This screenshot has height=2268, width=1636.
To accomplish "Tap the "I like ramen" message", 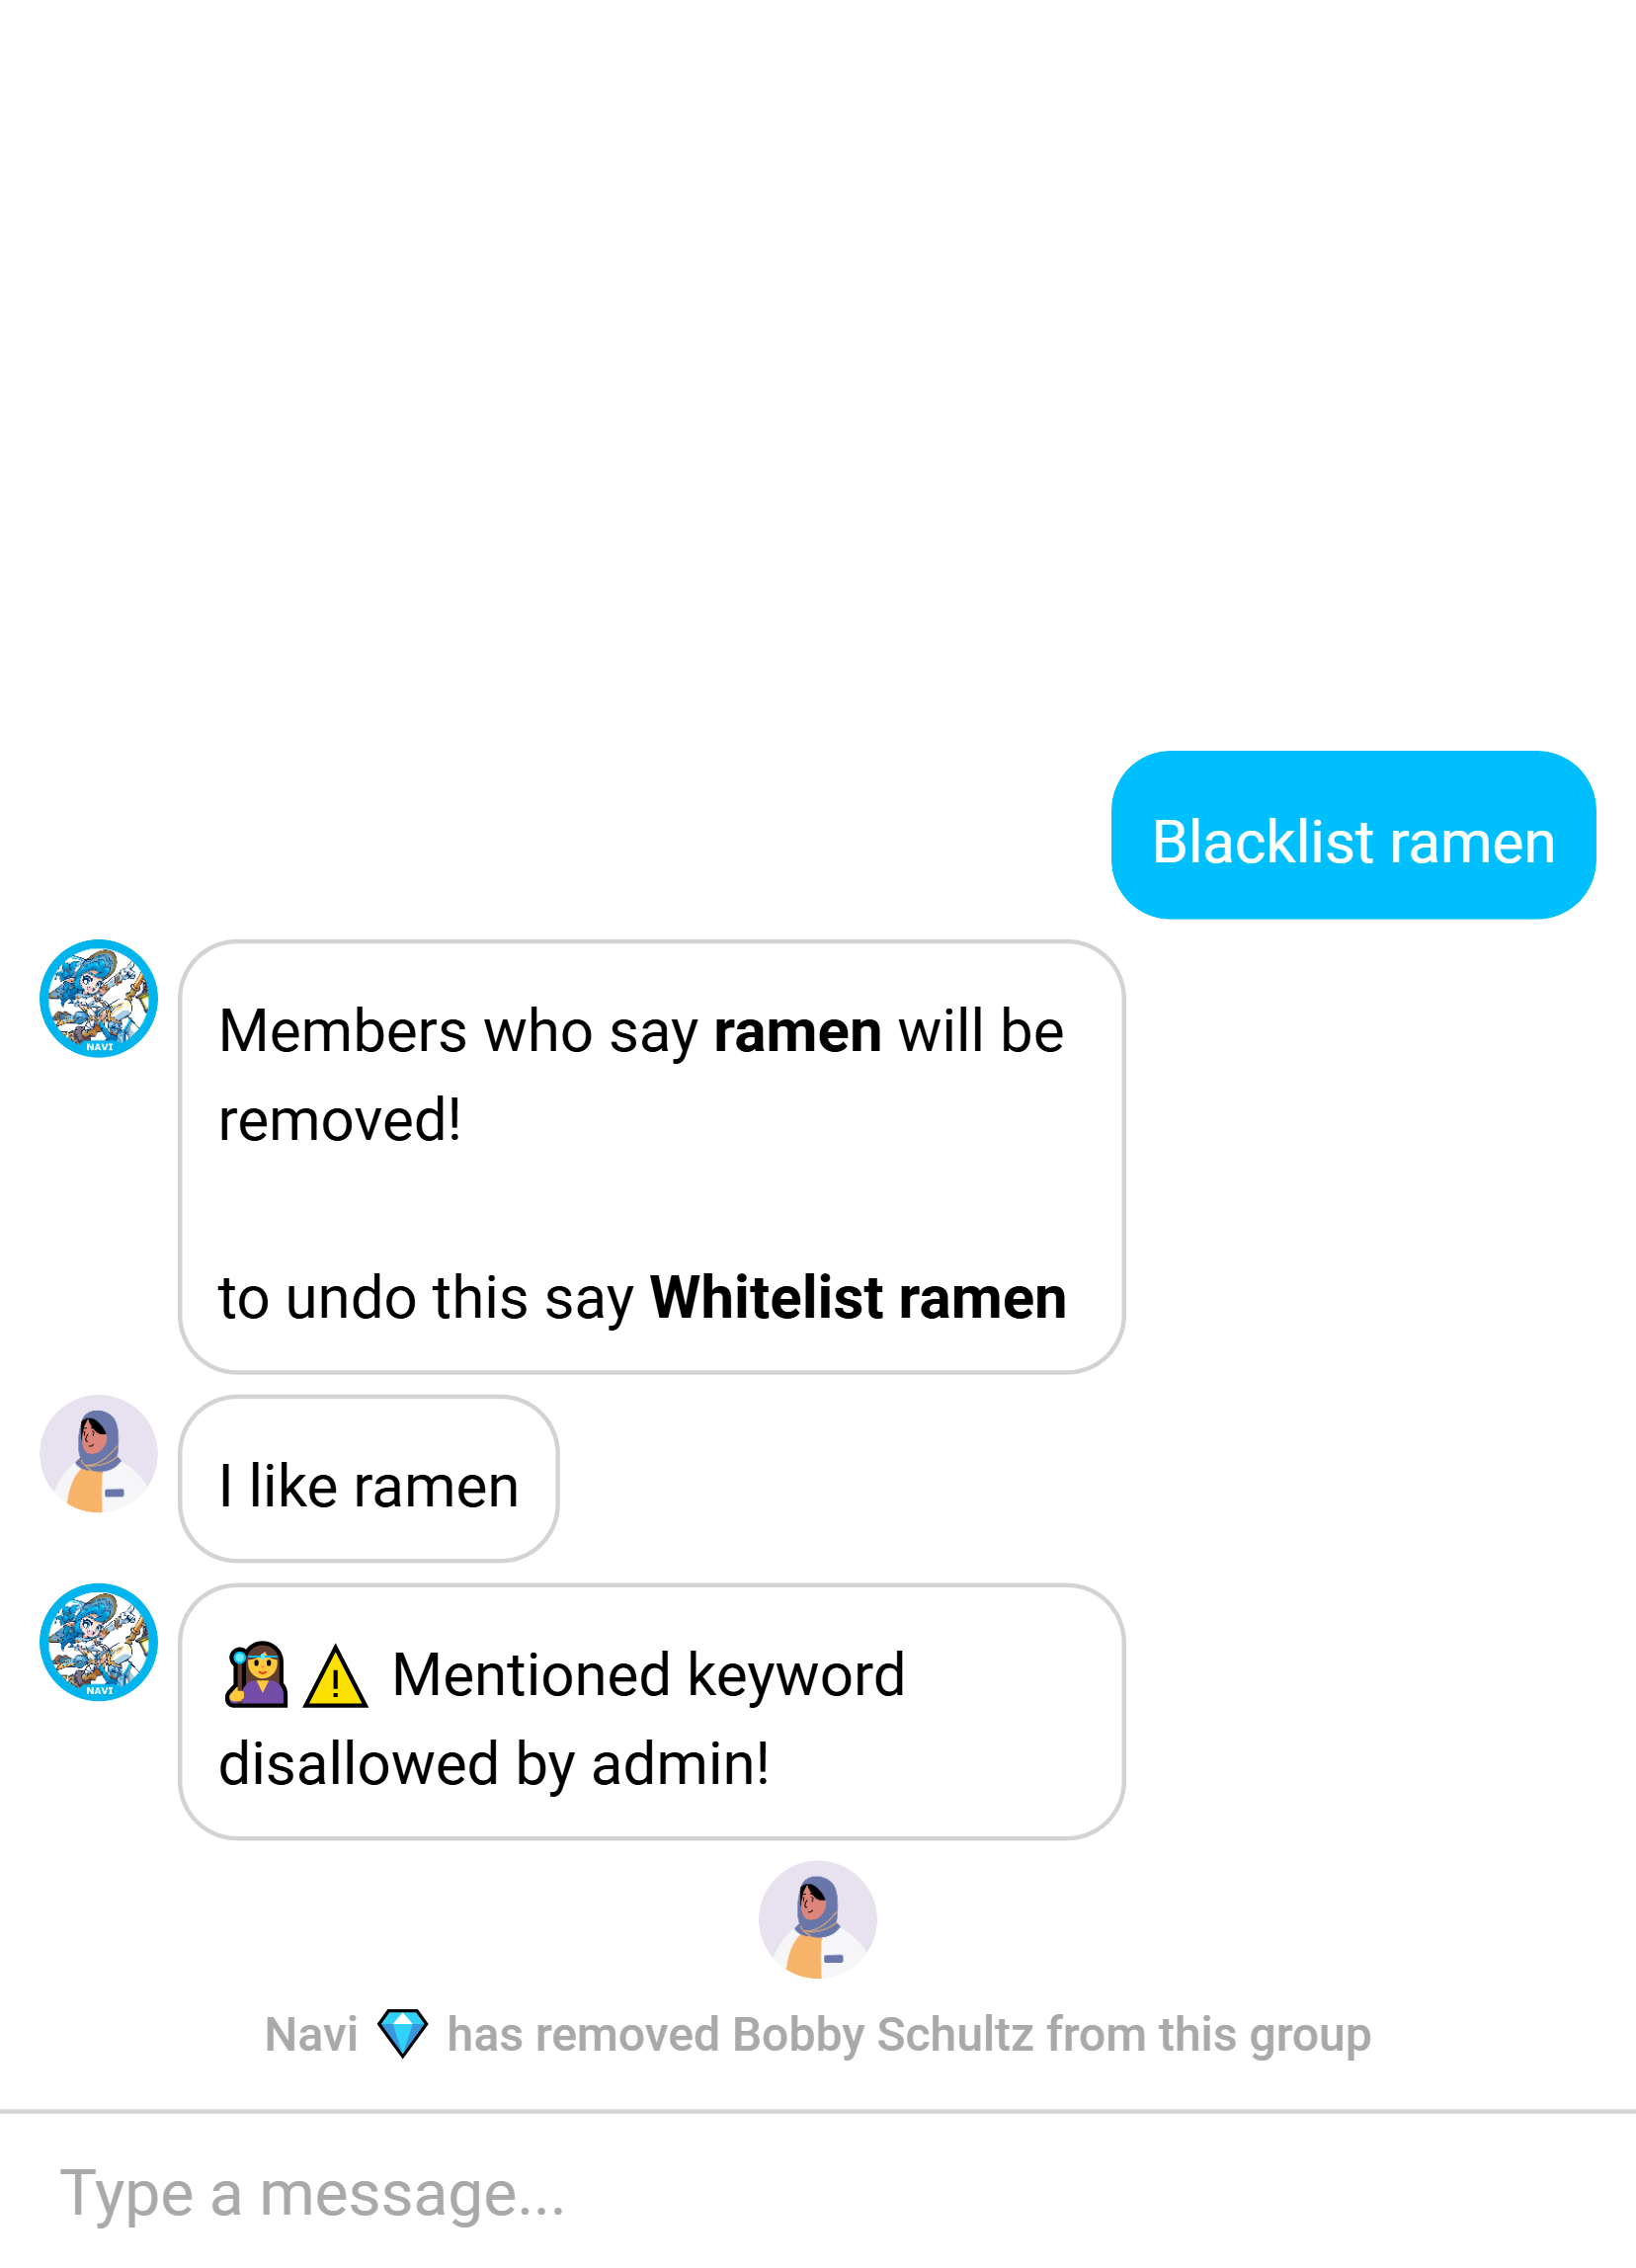I will (369, 1479).
